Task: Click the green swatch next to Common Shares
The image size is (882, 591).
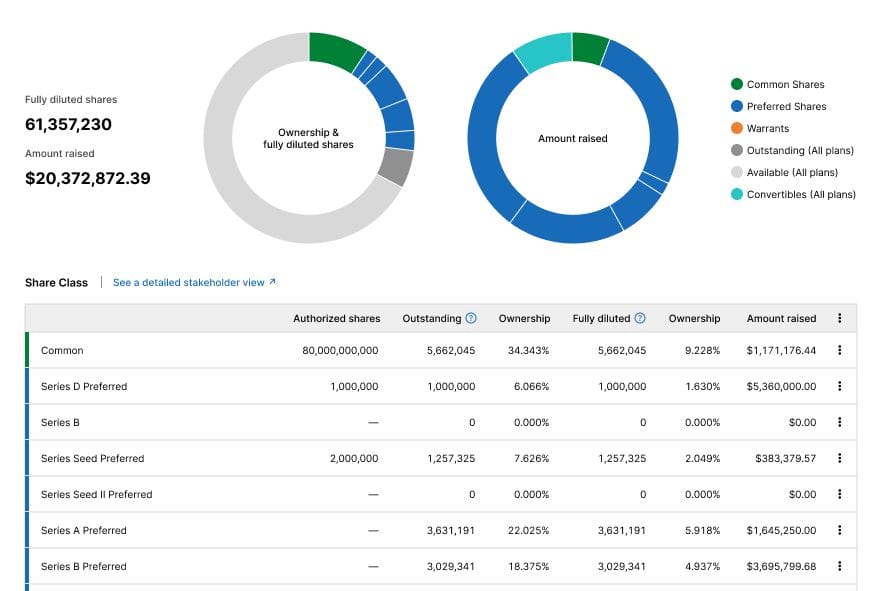Action: [737, 85]
